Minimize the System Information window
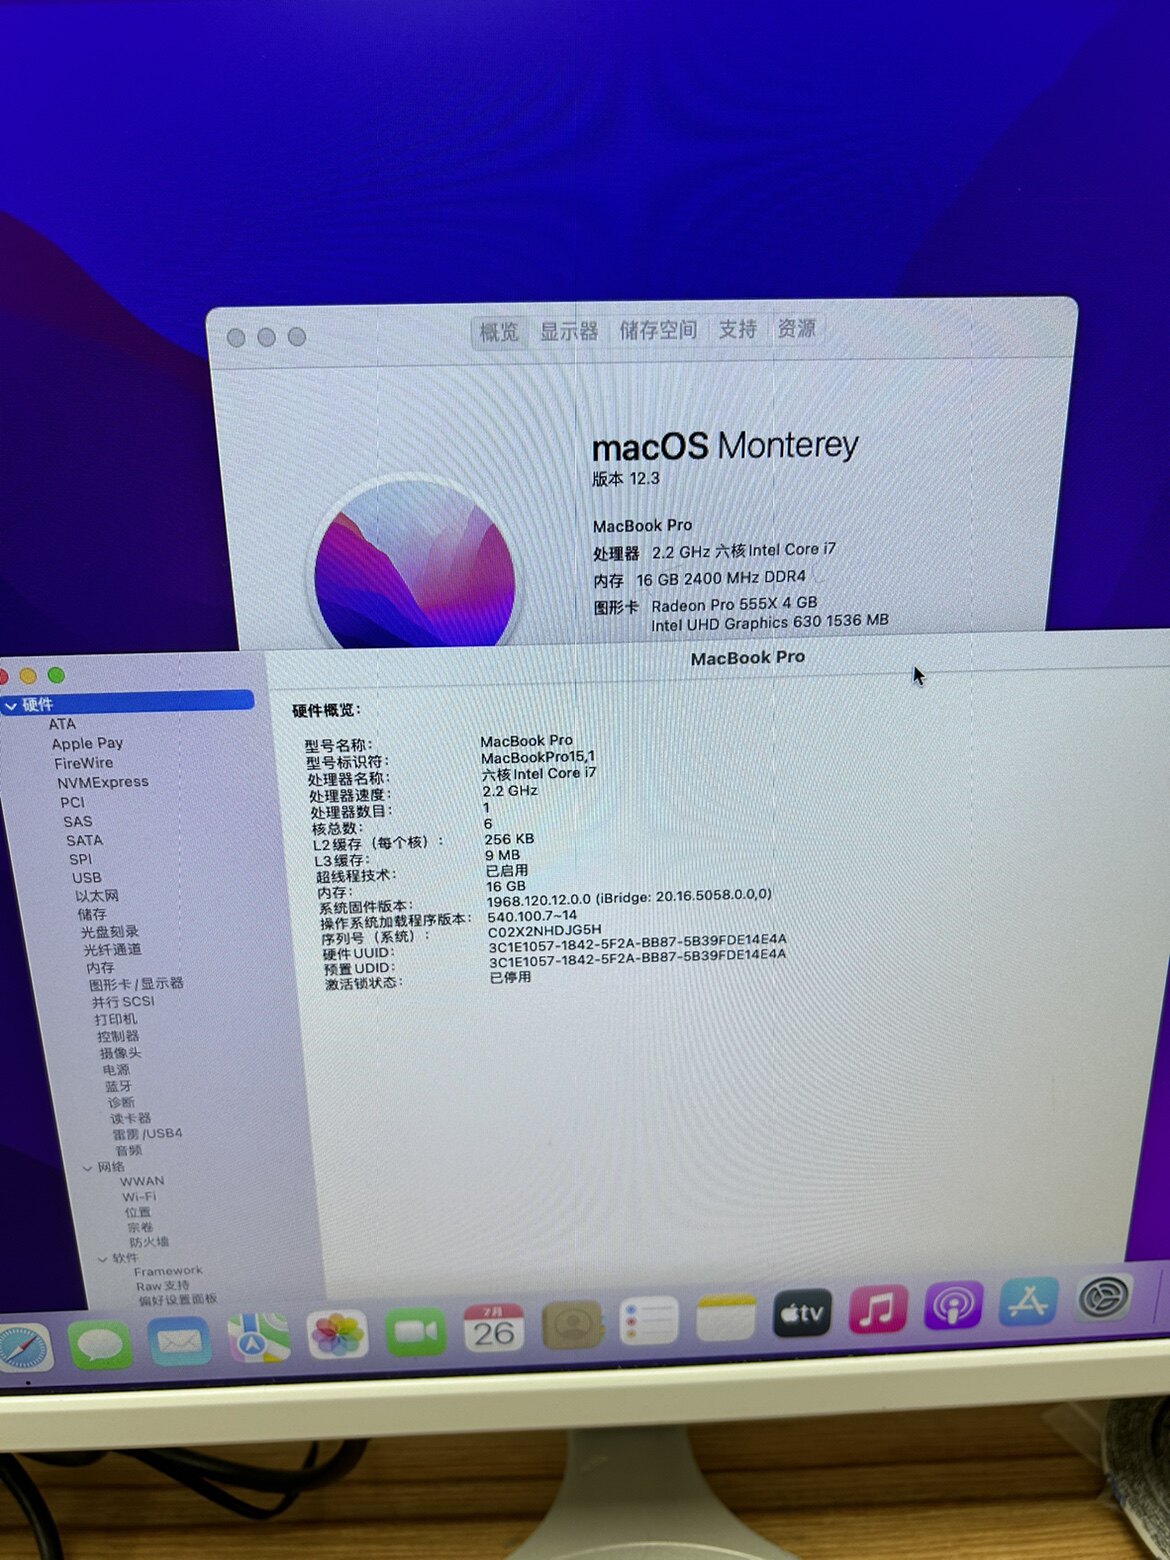Screen dimensions: 1170x1560 27,676
